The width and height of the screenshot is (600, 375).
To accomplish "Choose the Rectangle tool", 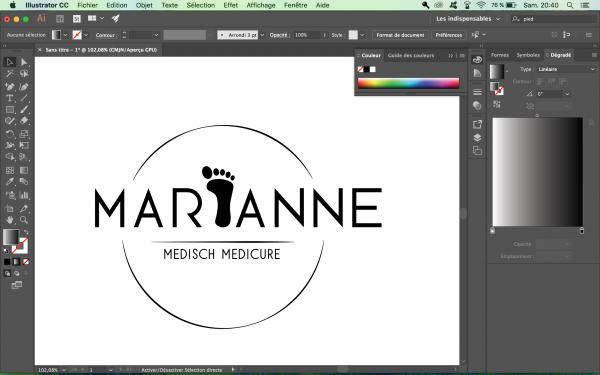I will tap(10, 110).
